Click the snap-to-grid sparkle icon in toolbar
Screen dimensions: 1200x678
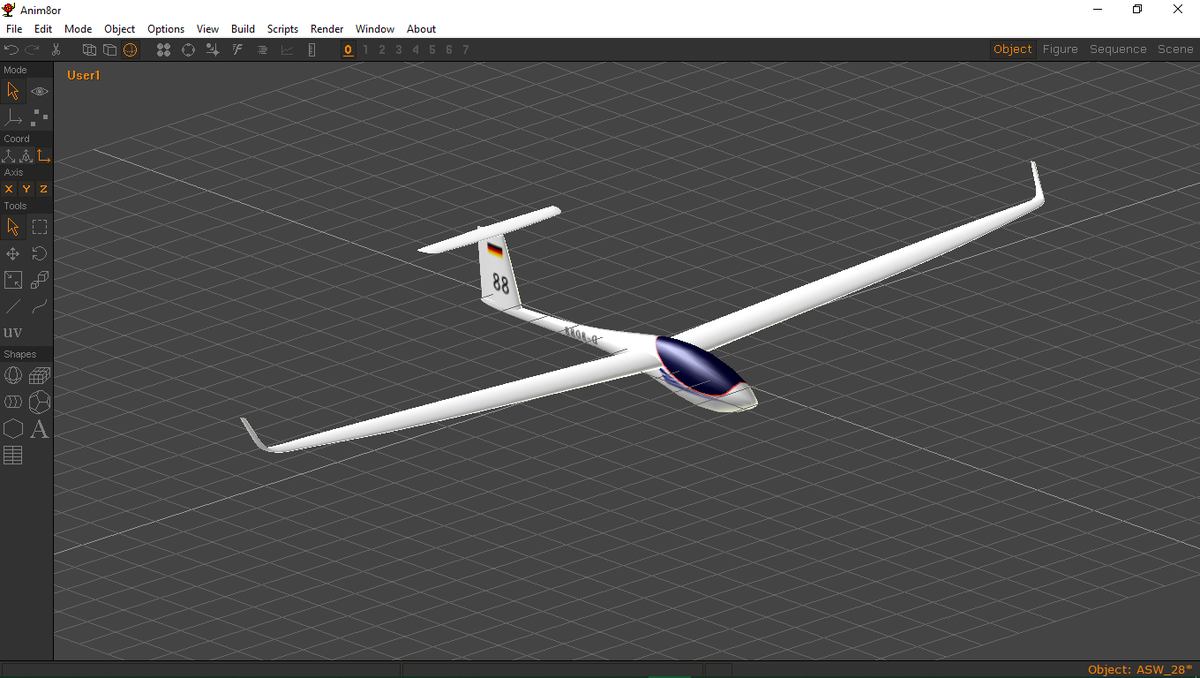click(212, 50)
